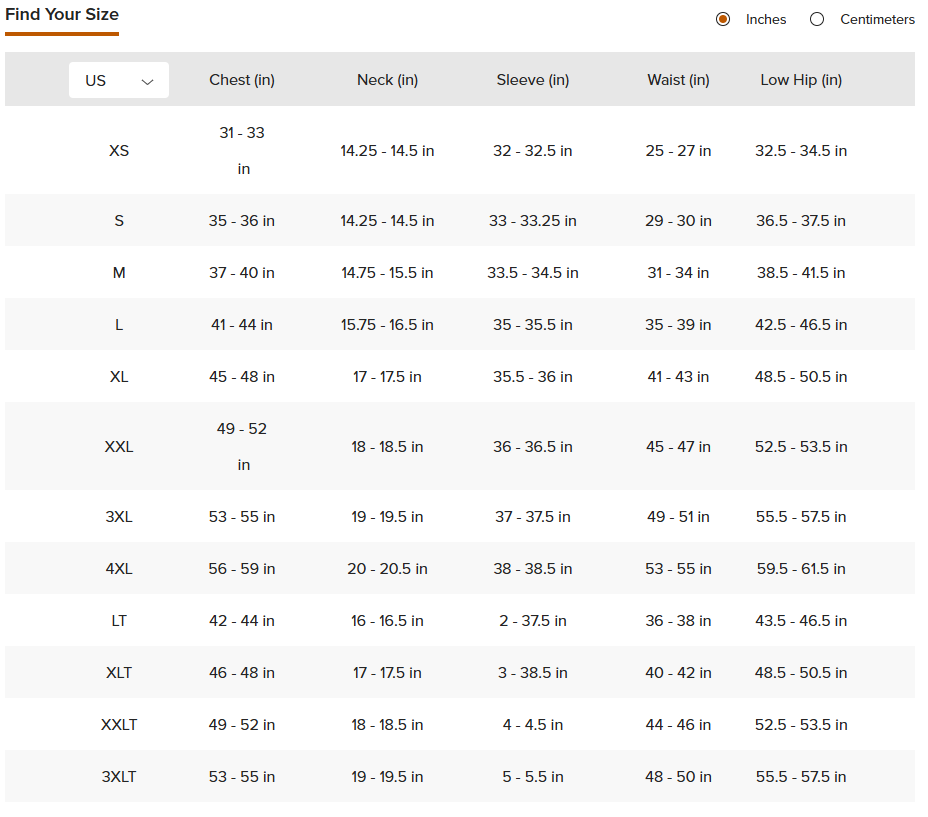
Task: Click L low hip value 42.5 - 46.5 in
Action: click(801, 325)
